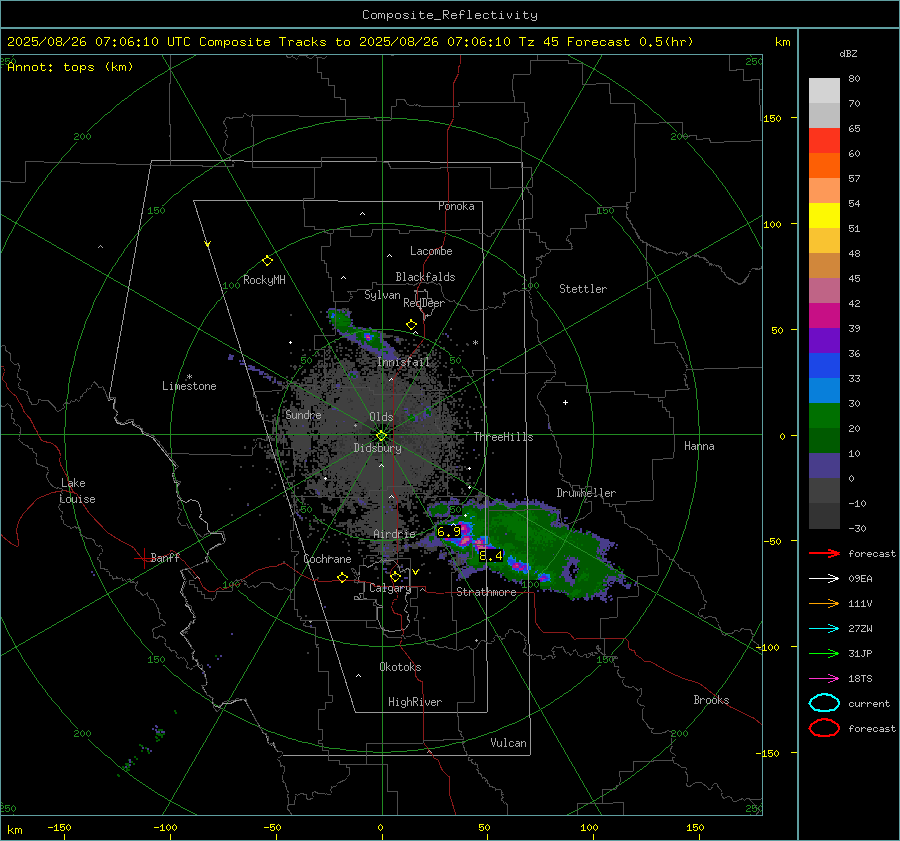900x841 pixels.
Task: Select the tan 45–48 dBZ swatch
Action: point(824,266)
